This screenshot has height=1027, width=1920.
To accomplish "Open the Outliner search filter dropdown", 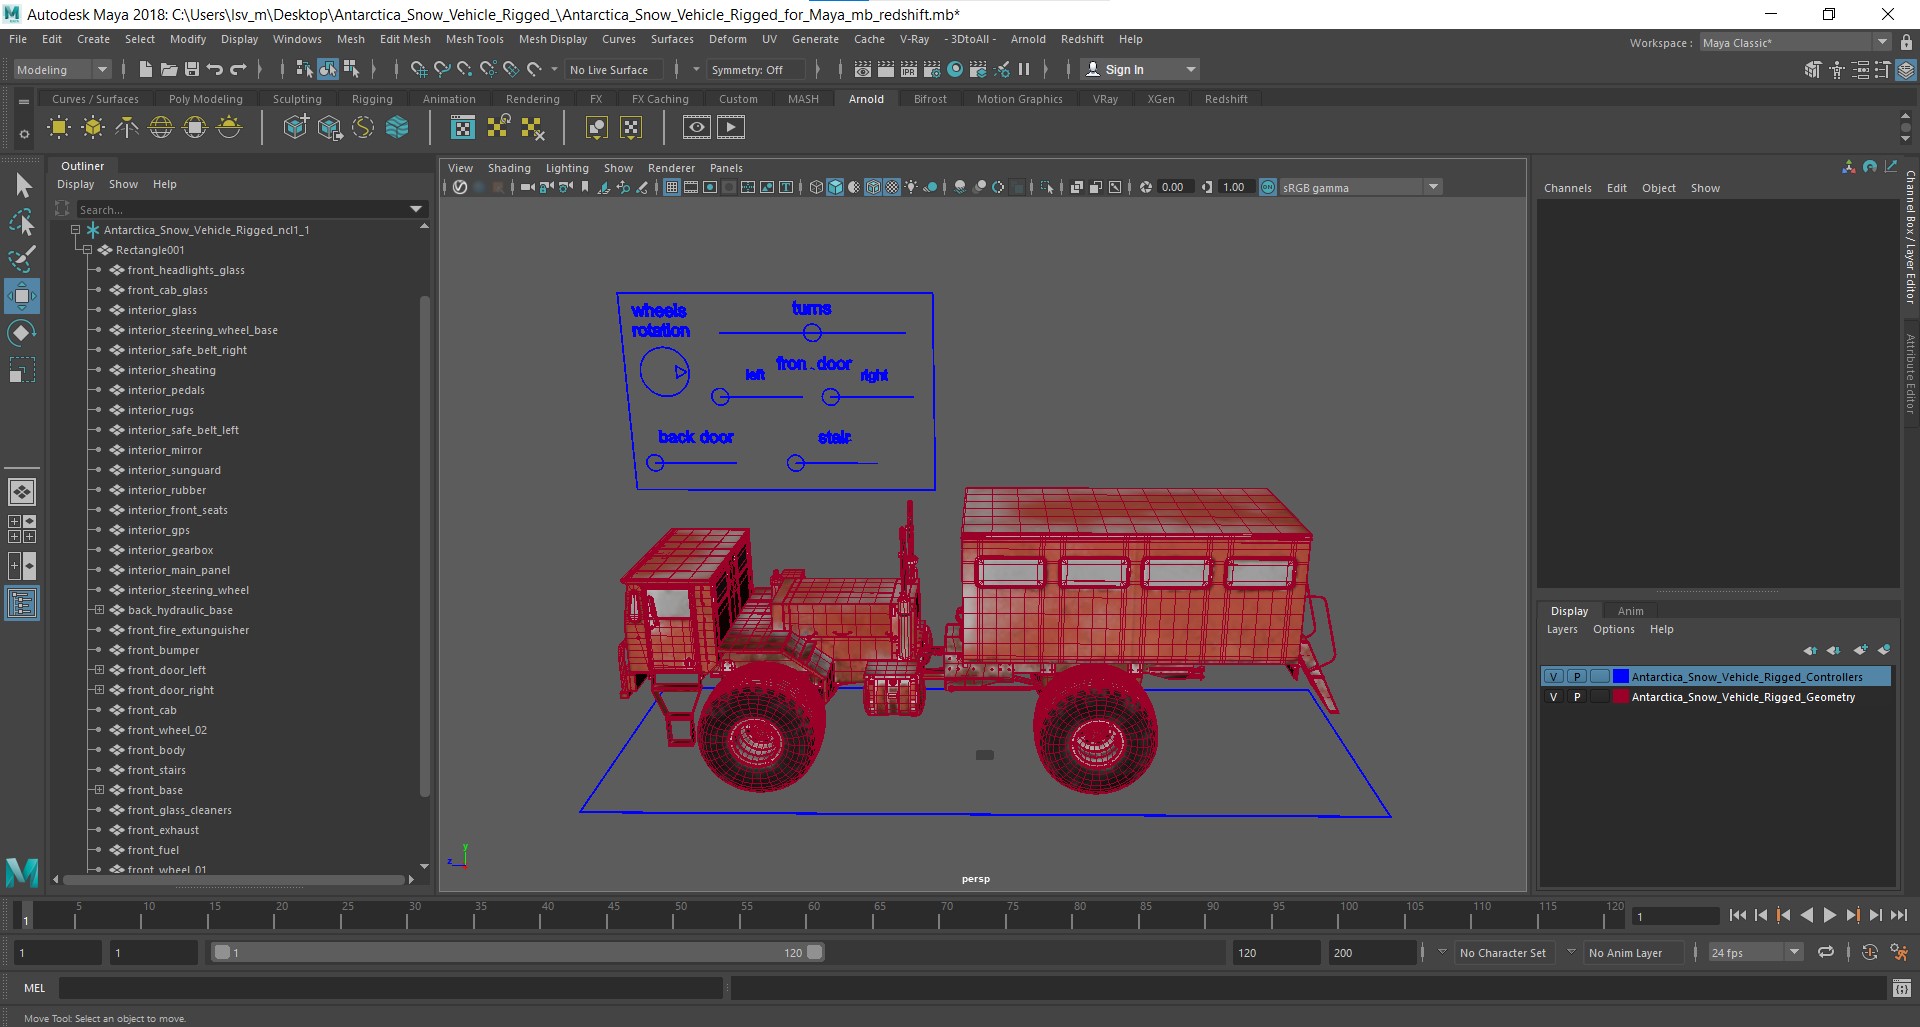I will 416,209.
